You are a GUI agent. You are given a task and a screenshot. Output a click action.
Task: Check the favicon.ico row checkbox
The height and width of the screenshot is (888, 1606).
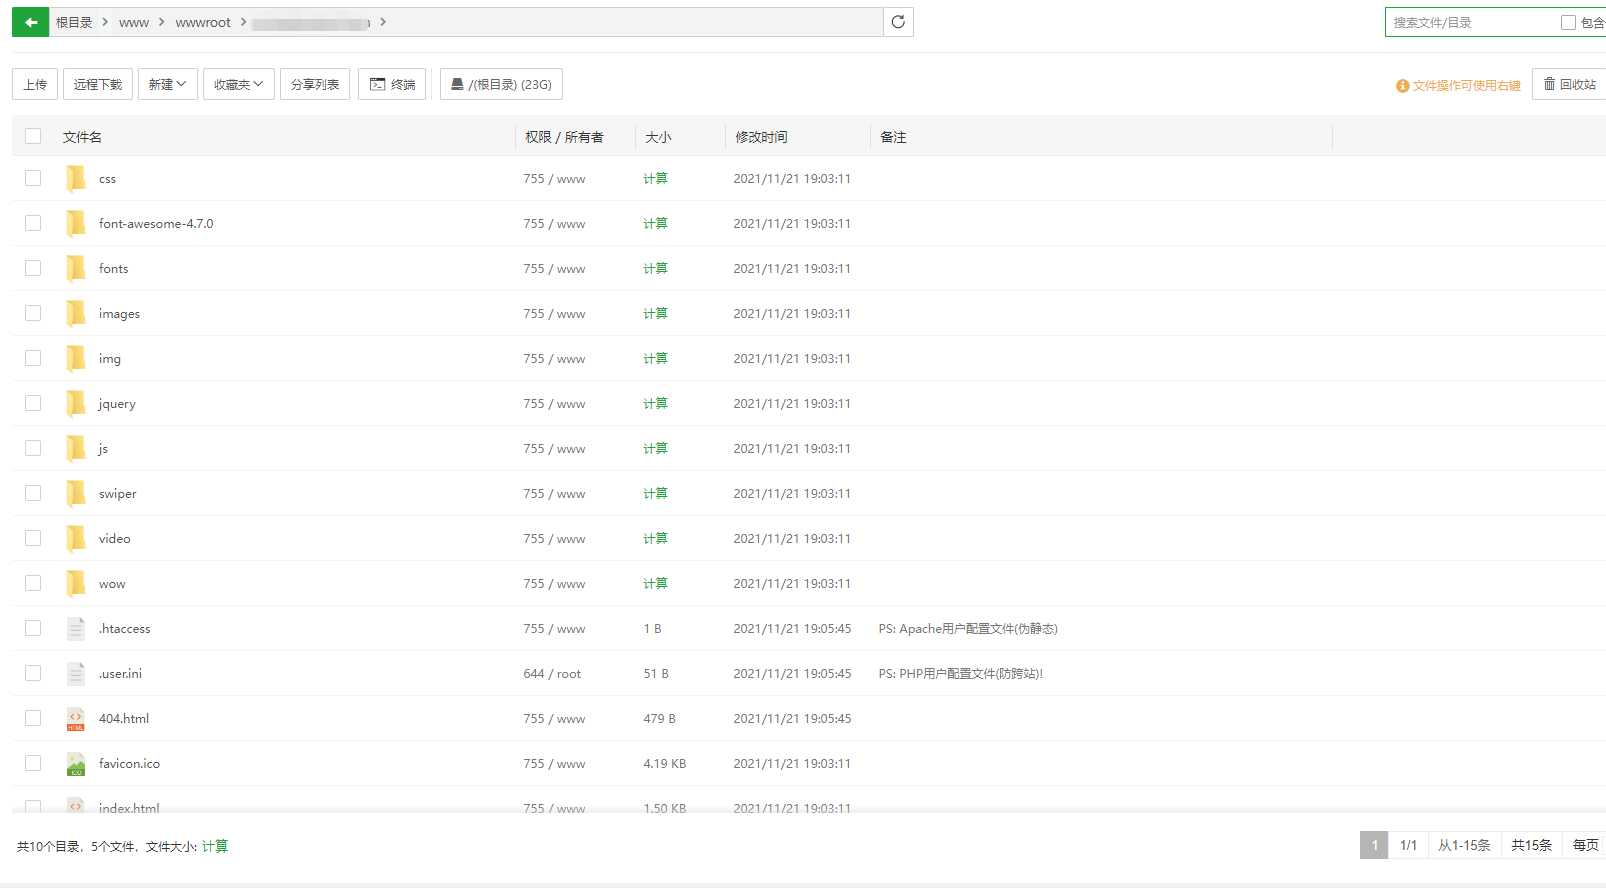click(33, 763)
